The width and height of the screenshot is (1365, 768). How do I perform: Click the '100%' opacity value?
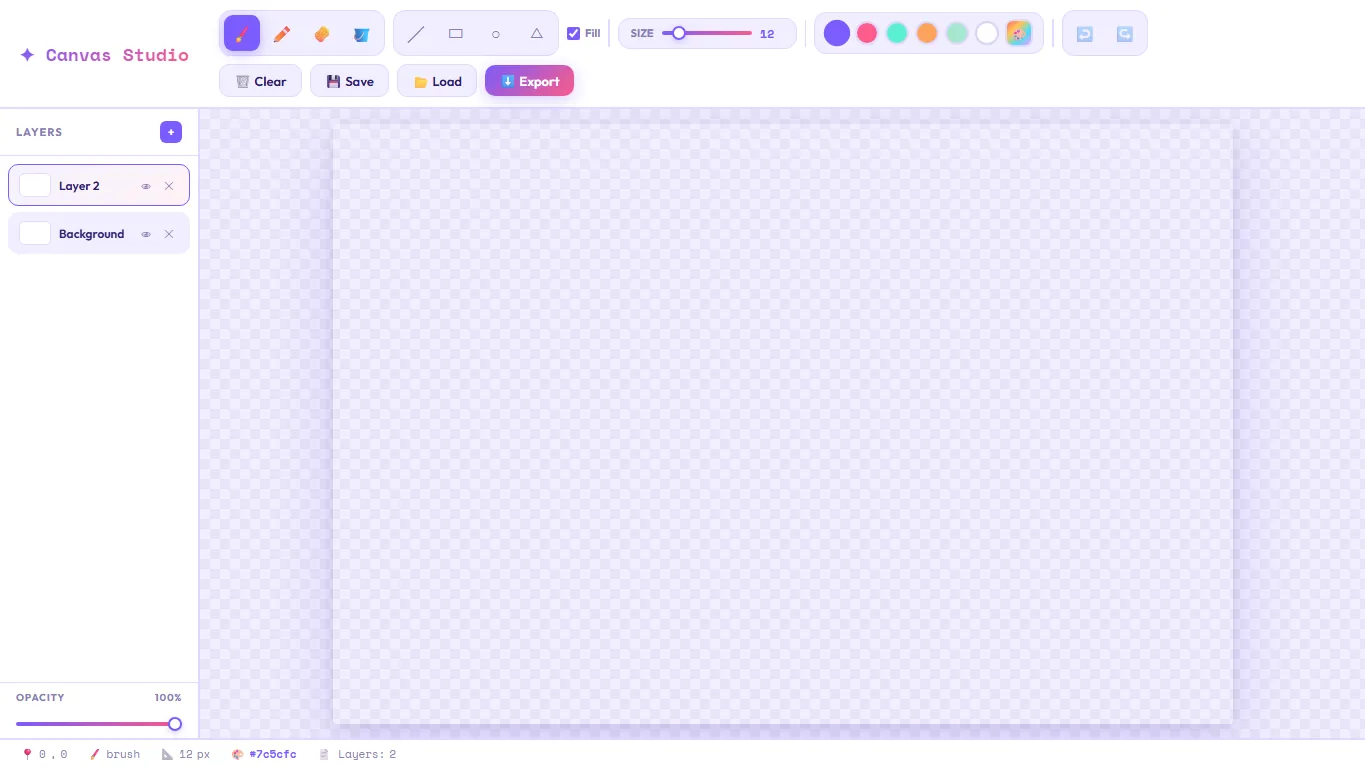(168, 697)
